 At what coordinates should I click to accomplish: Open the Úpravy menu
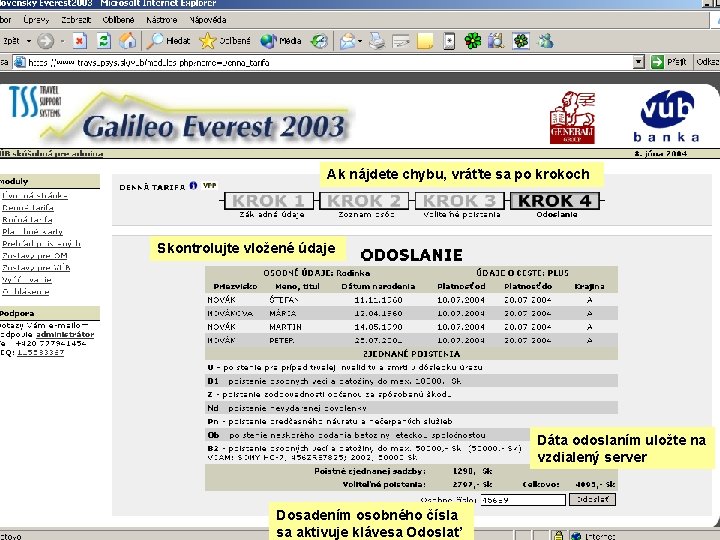click(36, 20)
